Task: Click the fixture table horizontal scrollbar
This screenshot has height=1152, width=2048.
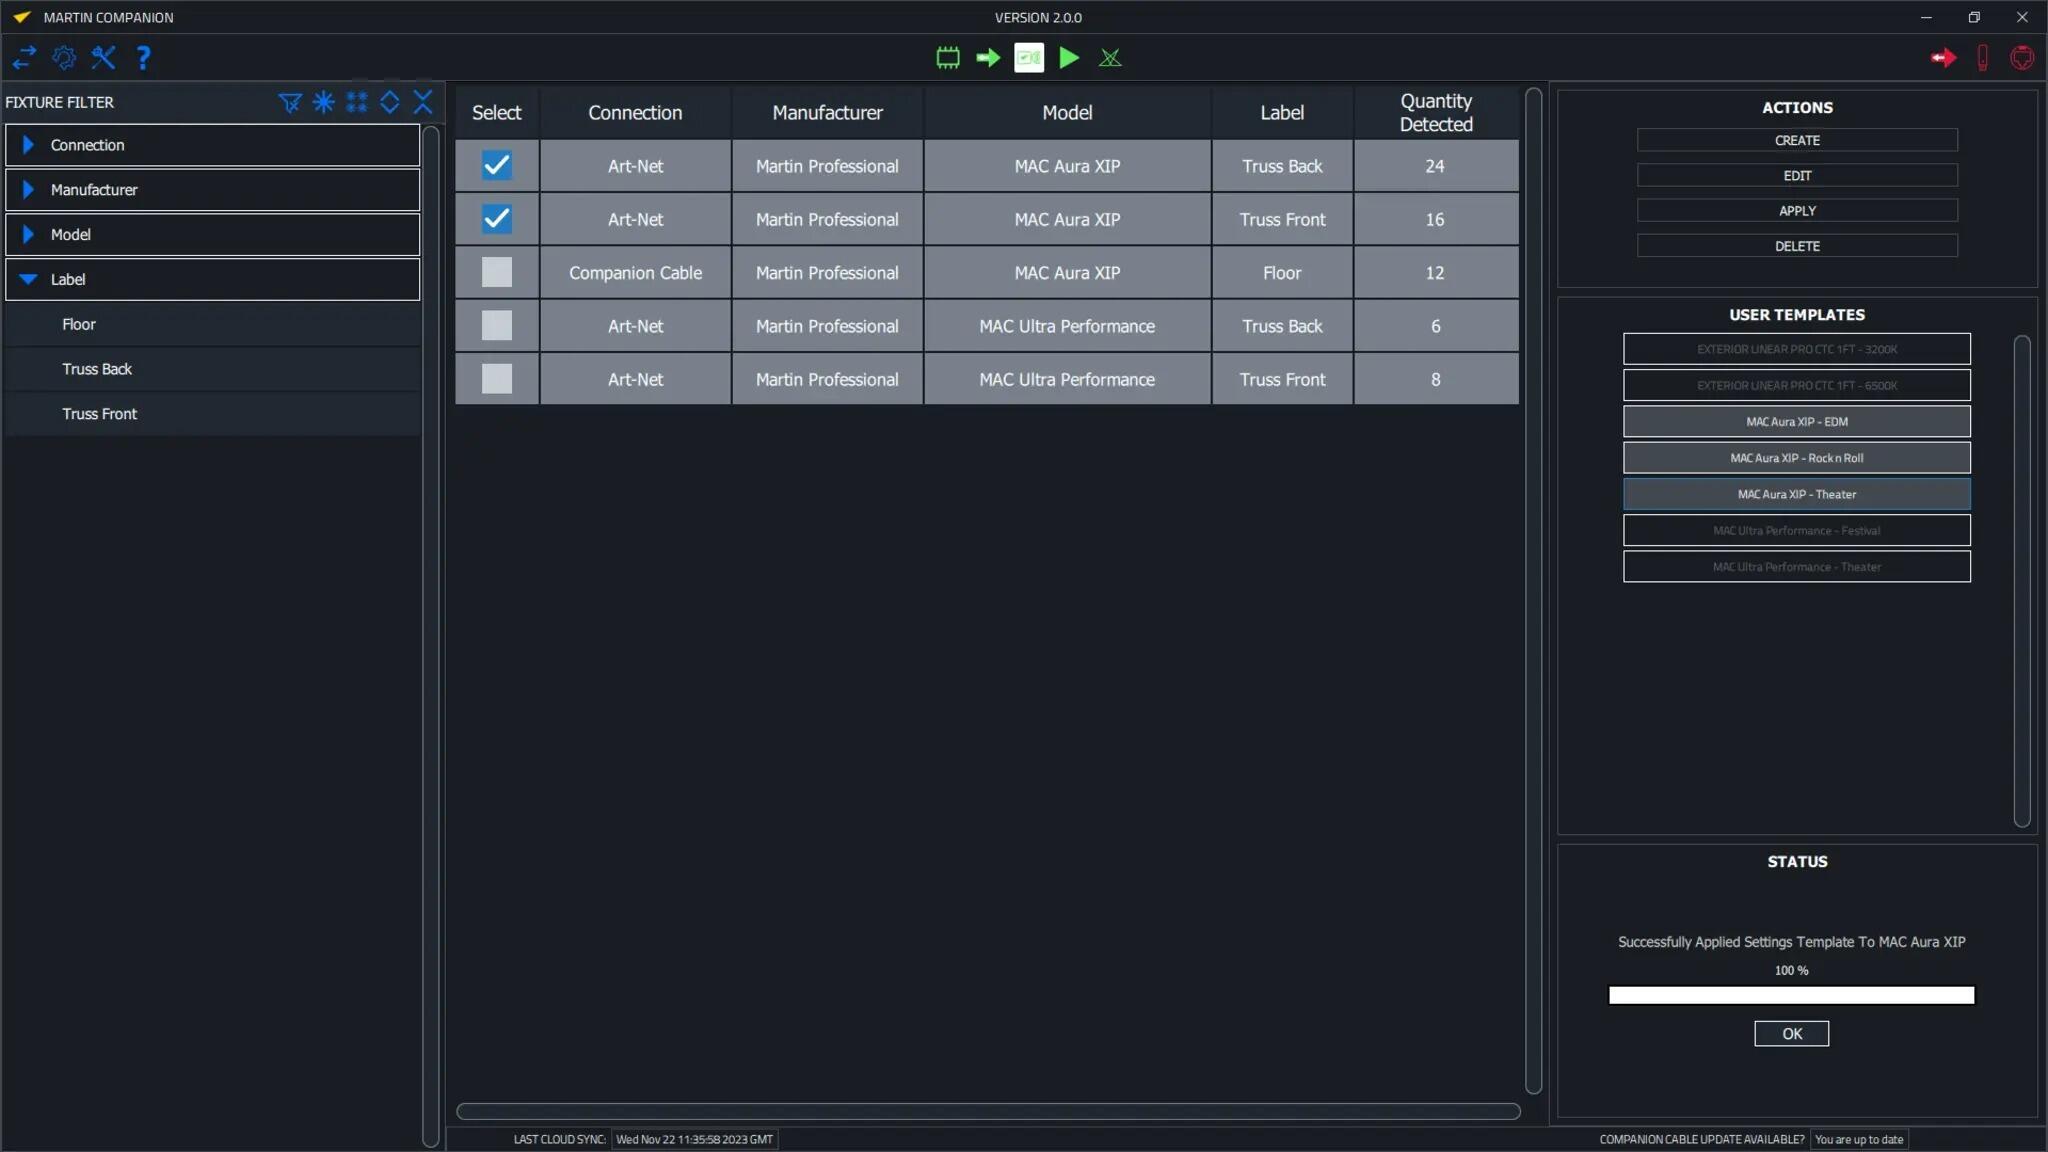Action: click(x=988, y=1111)
